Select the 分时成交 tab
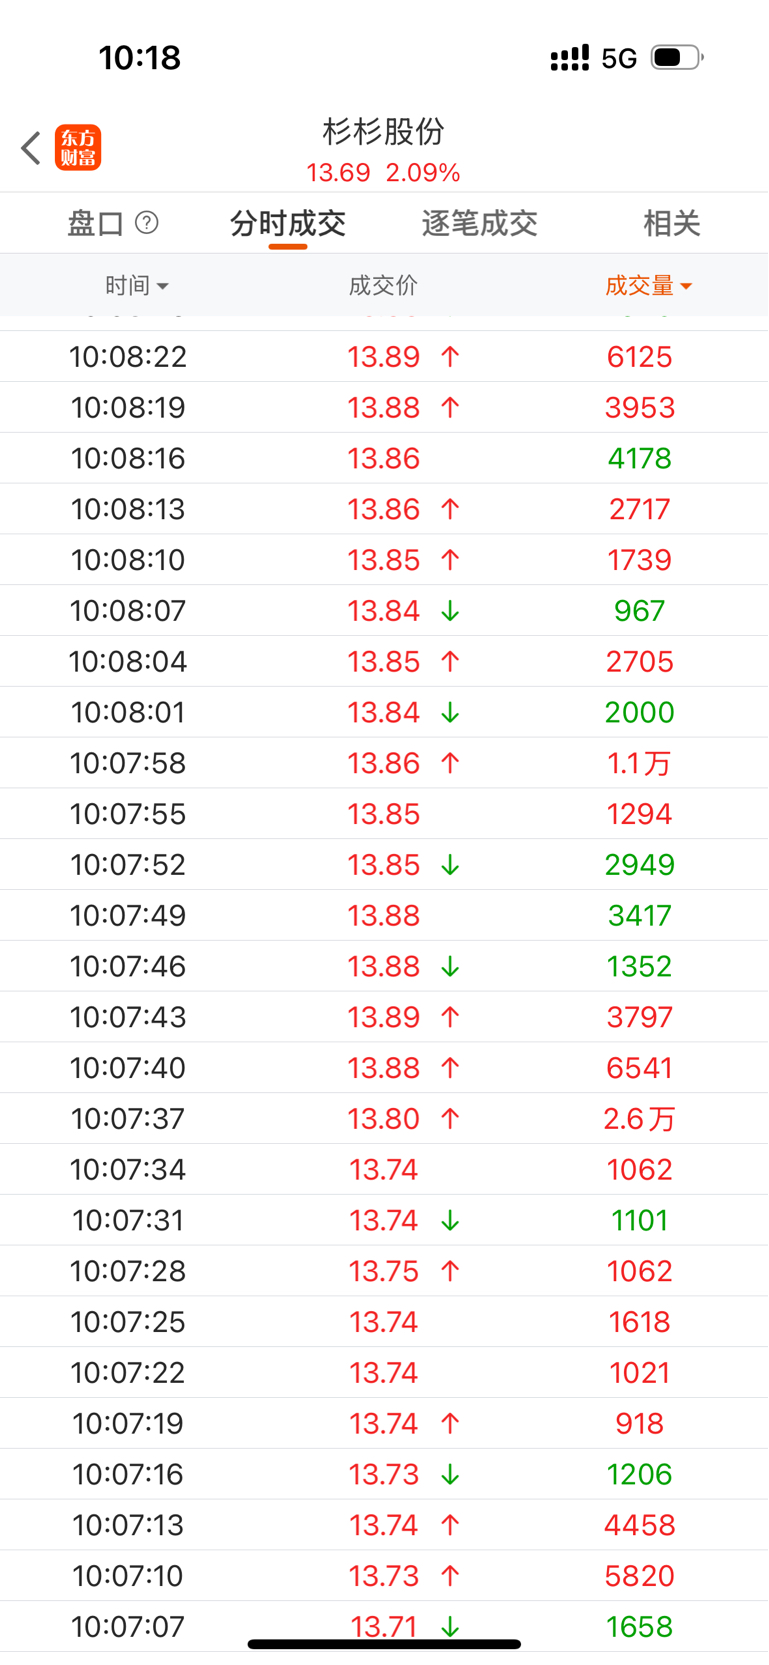The image size is (769, 1665). pos(288,223)
